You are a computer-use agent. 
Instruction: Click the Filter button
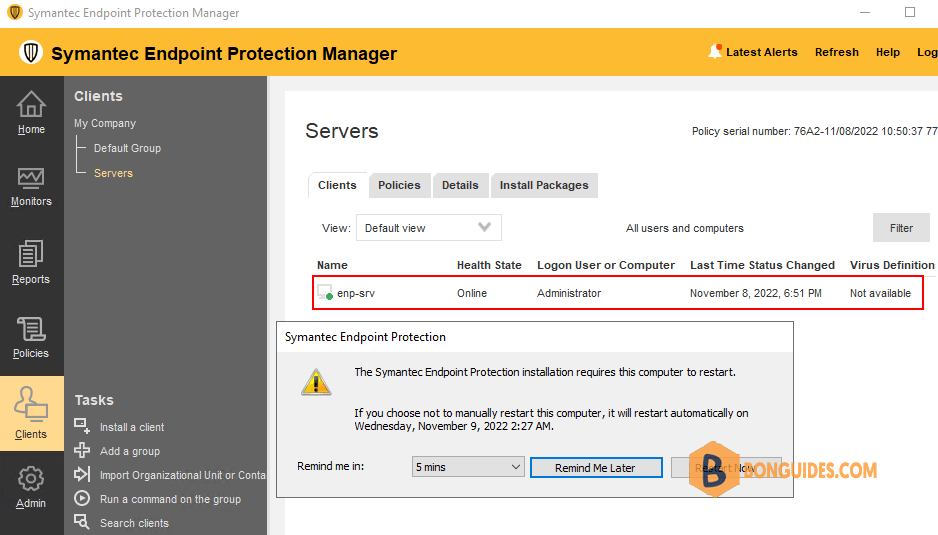pyautogui.click(x=901, y=227)
